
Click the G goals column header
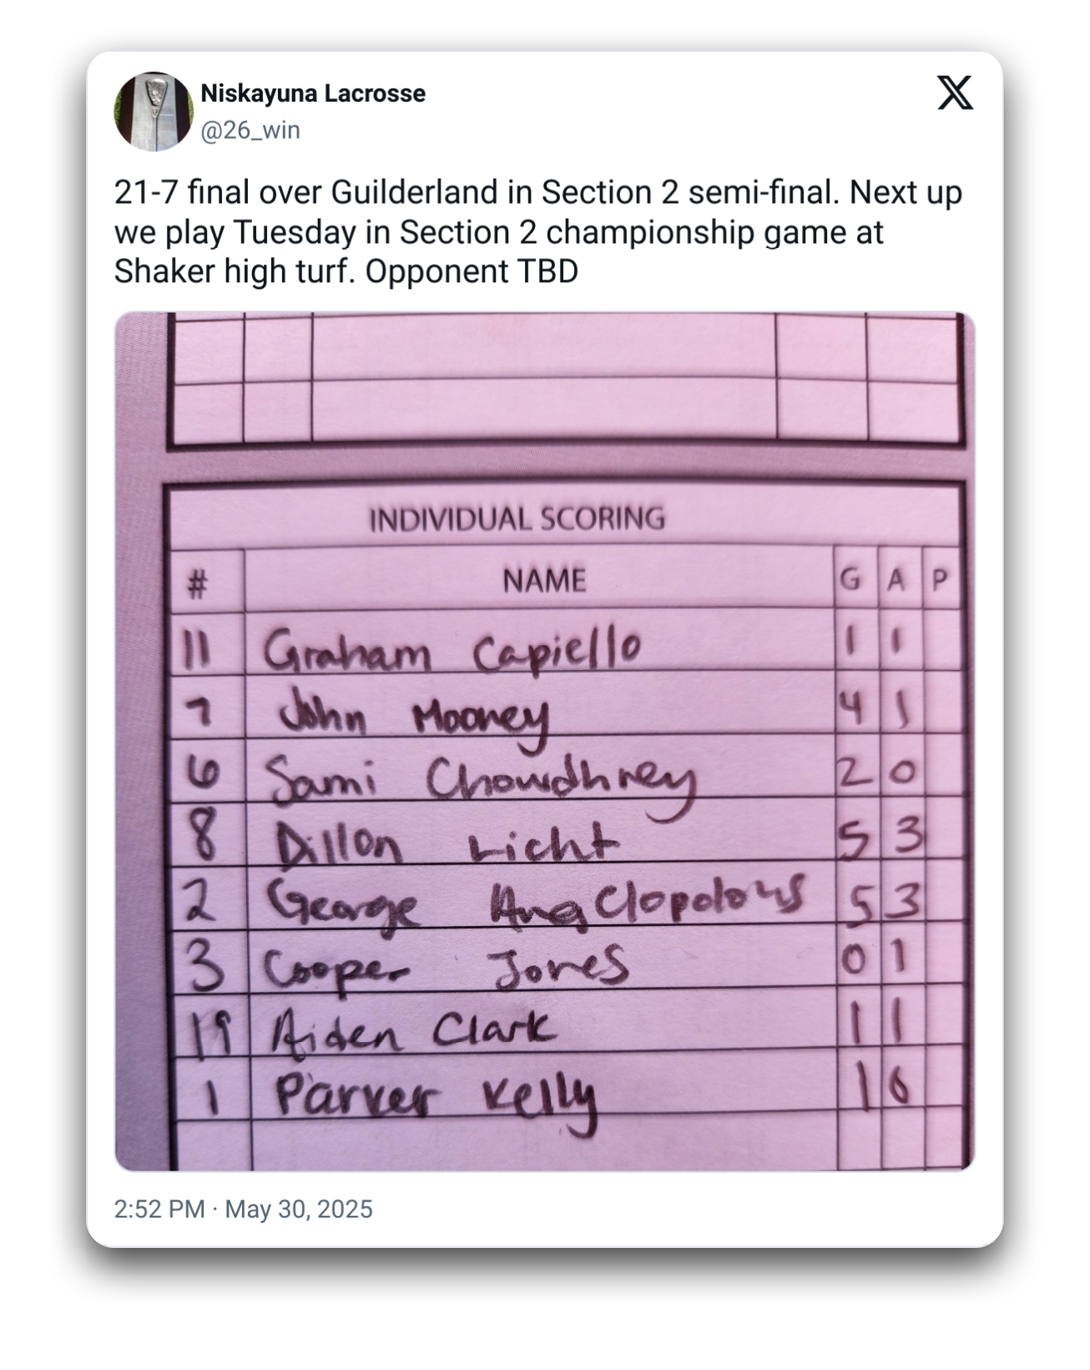850,579
